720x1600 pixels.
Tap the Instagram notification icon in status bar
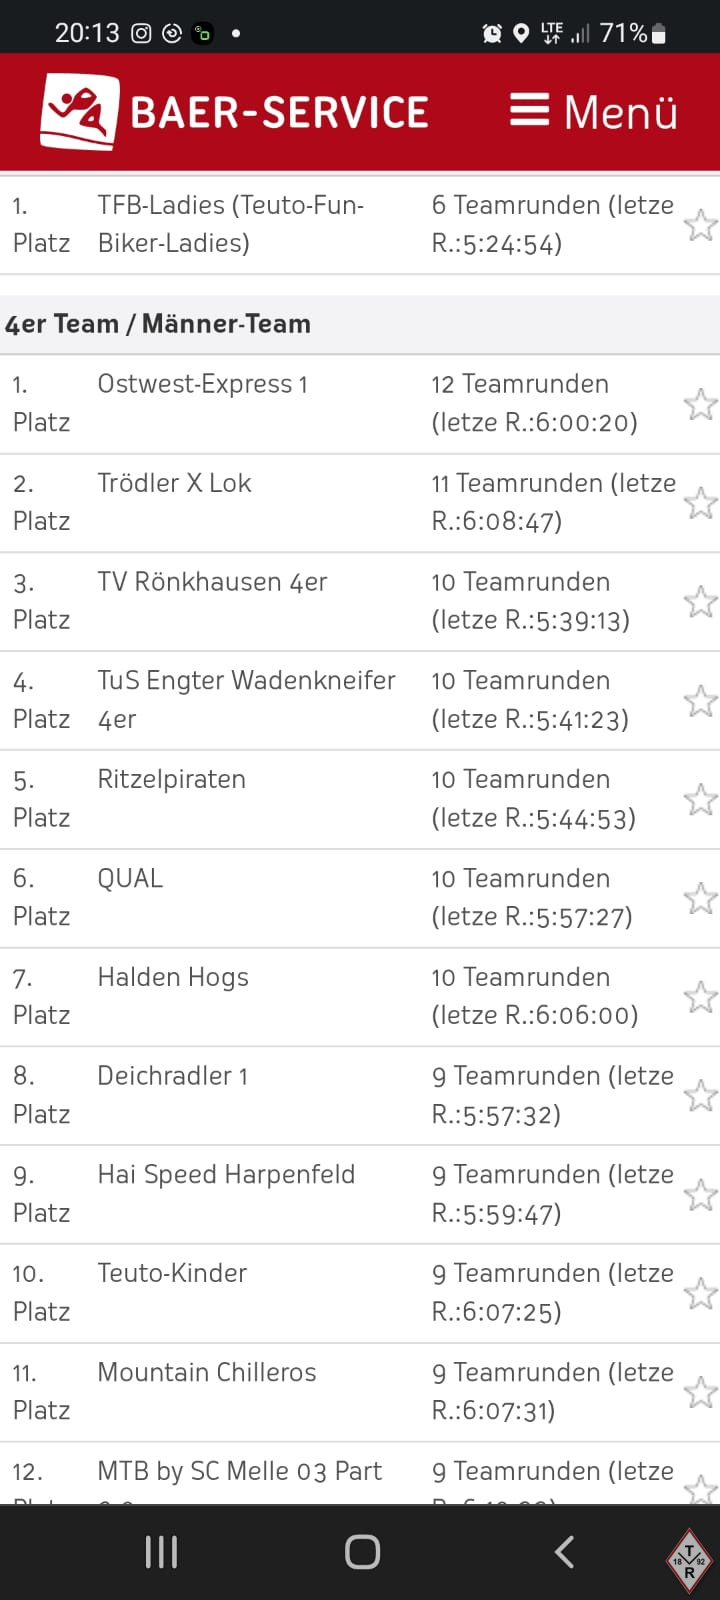(x=142, y=34)
